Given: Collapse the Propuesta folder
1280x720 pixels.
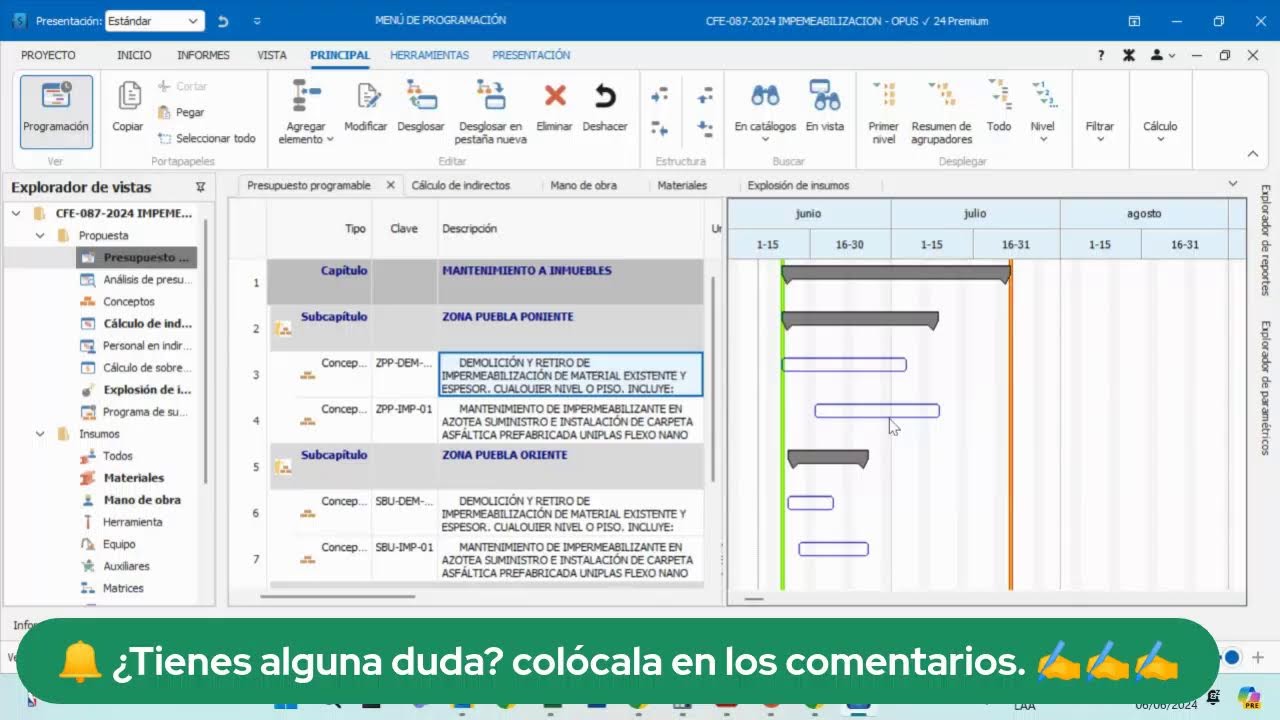Looking at the screenshot, I should pos(40,236).
